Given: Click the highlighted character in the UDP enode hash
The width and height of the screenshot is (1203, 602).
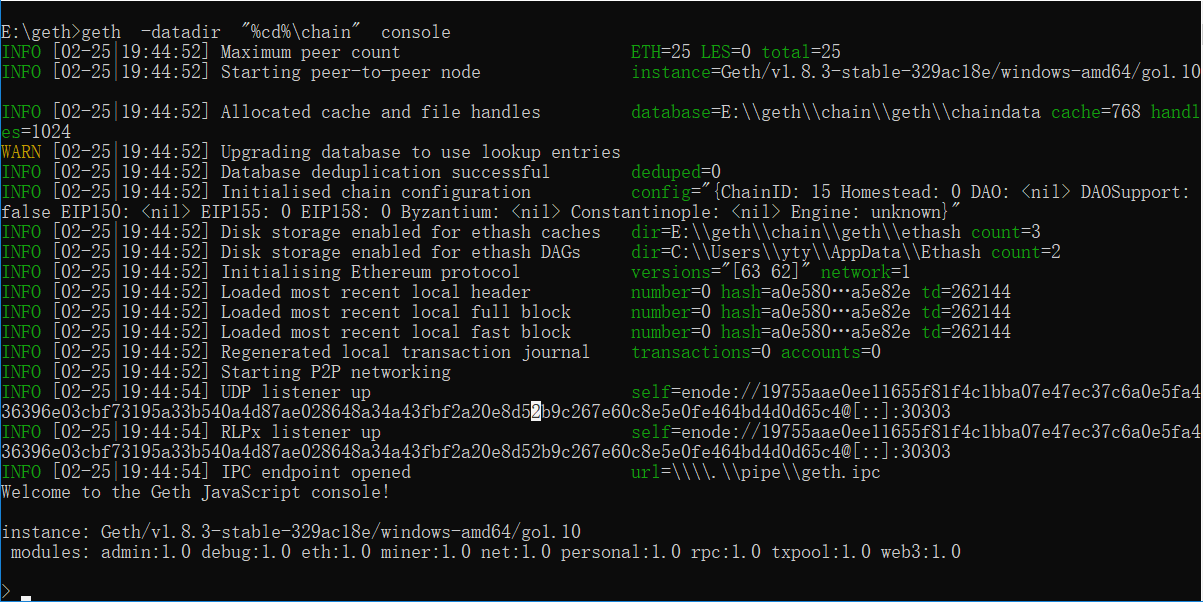Looking at the screenshot, I should [536, 412].
